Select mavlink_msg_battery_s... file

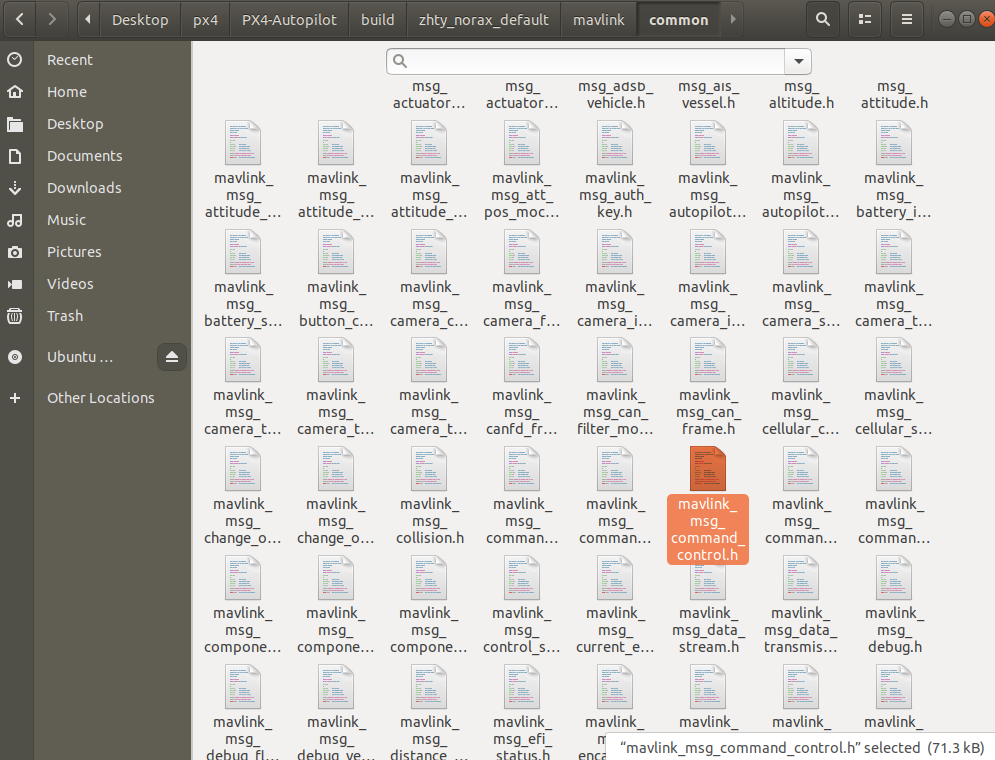(x=243, y=279)
